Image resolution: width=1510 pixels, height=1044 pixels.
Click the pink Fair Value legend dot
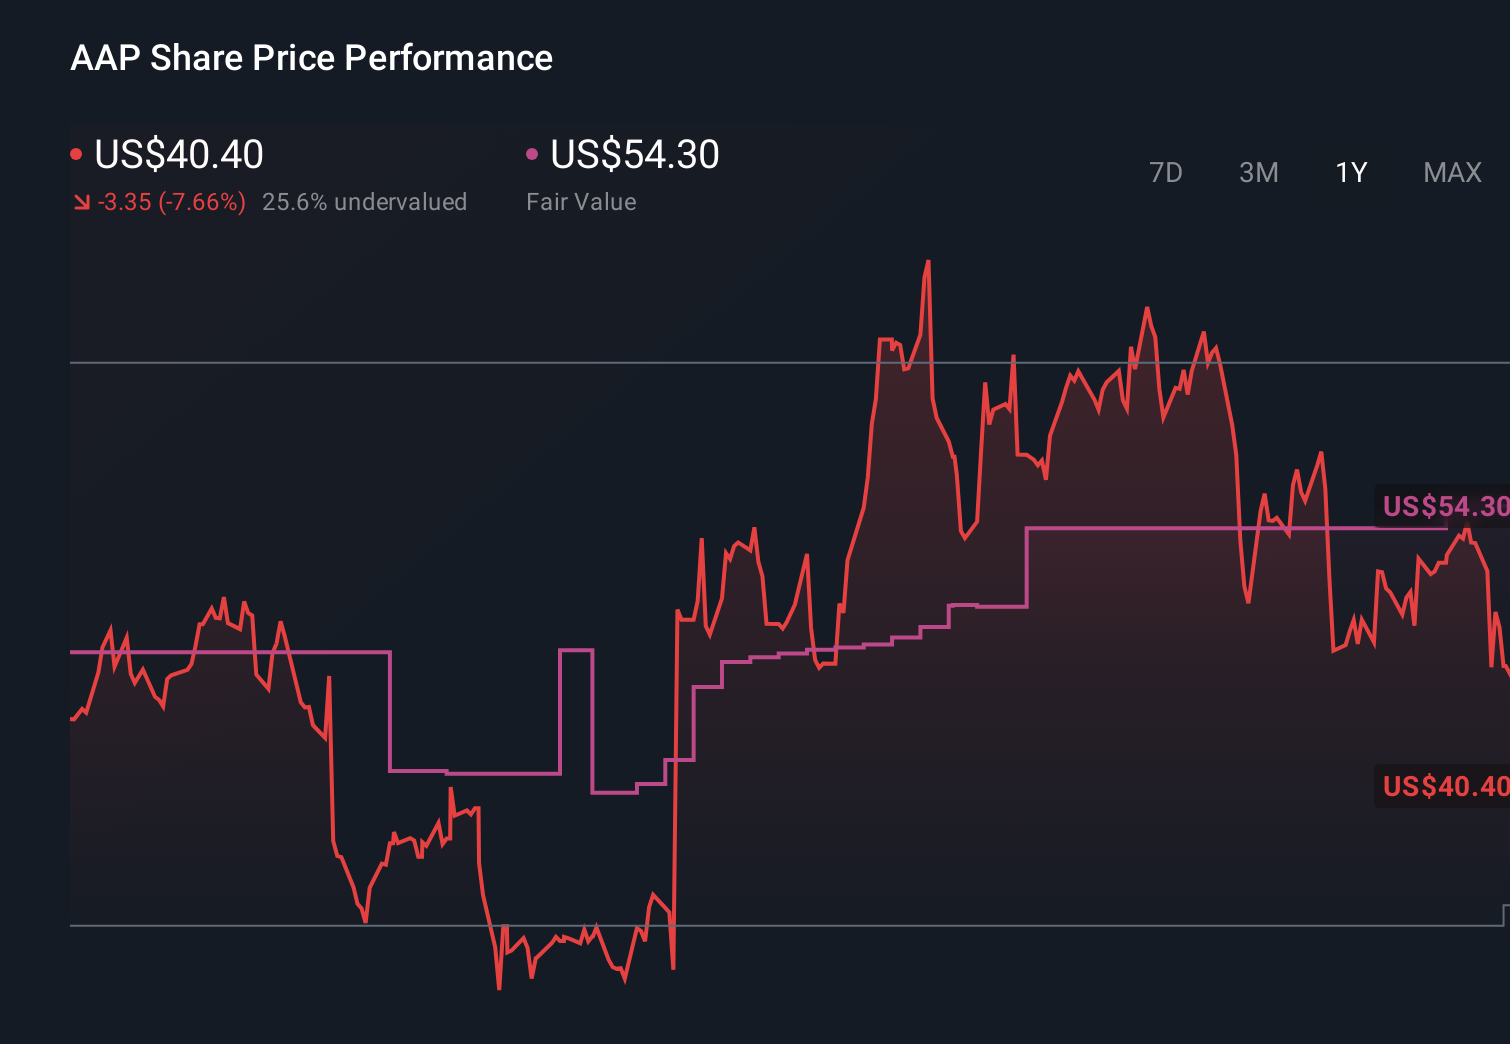[x=533, y=152]
